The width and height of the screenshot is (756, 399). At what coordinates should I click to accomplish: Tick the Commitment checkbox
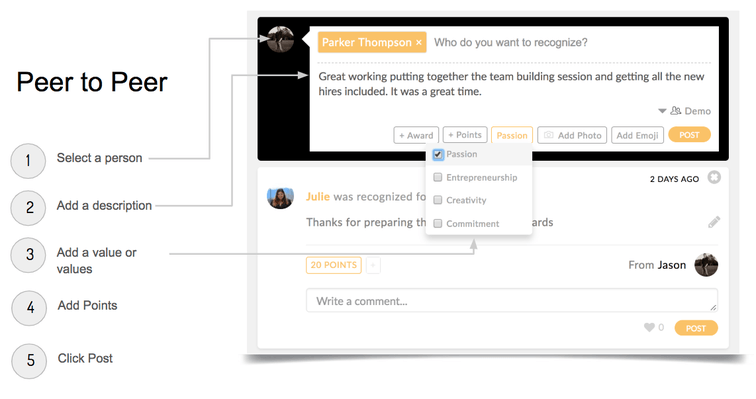[438, 224]
